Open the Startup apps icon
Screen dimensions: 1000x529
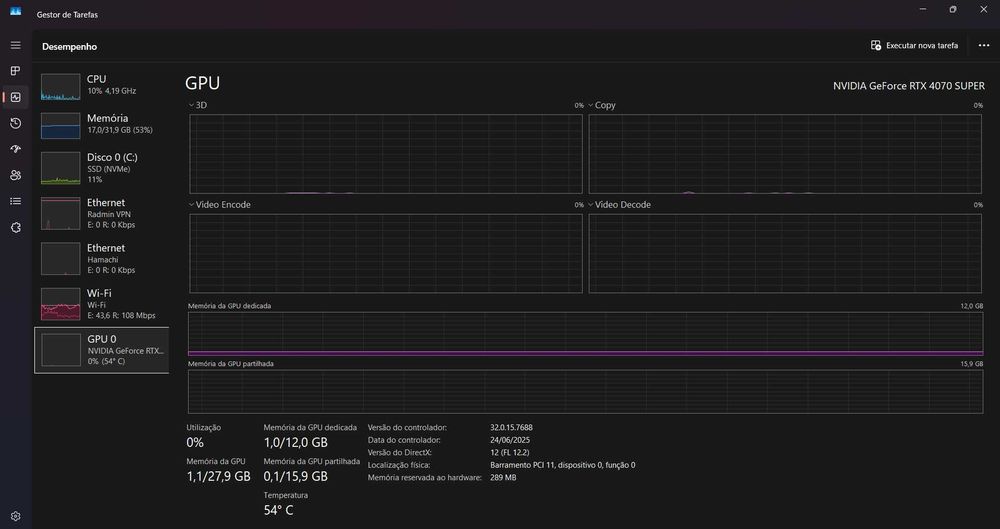coord(16,149)
